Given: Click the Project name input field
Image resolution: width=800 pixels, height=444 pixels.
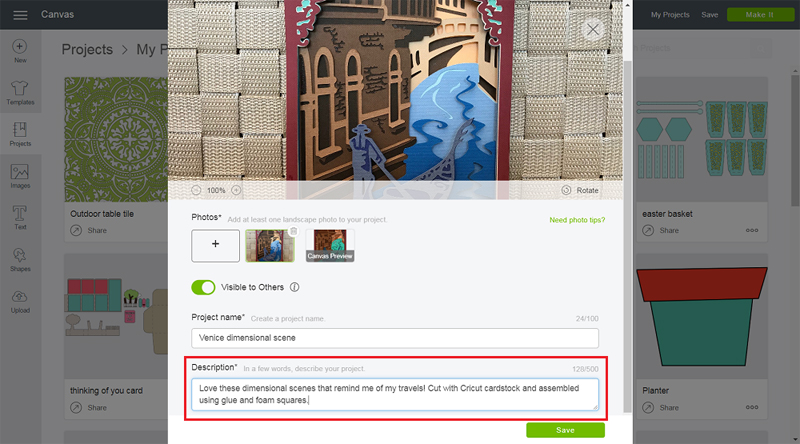Looking at the screenshot, I should (x=395, y=338).
